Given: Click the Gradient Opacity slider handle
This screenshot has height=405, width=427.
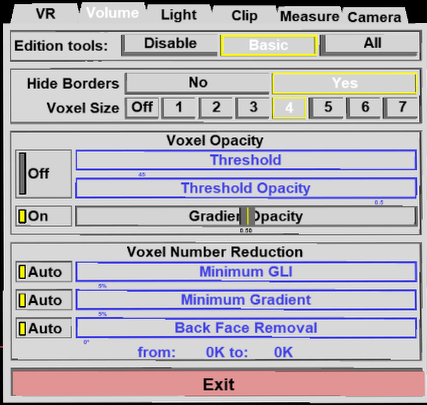Looking at the screenshot, I should click(x=248, y=216).
